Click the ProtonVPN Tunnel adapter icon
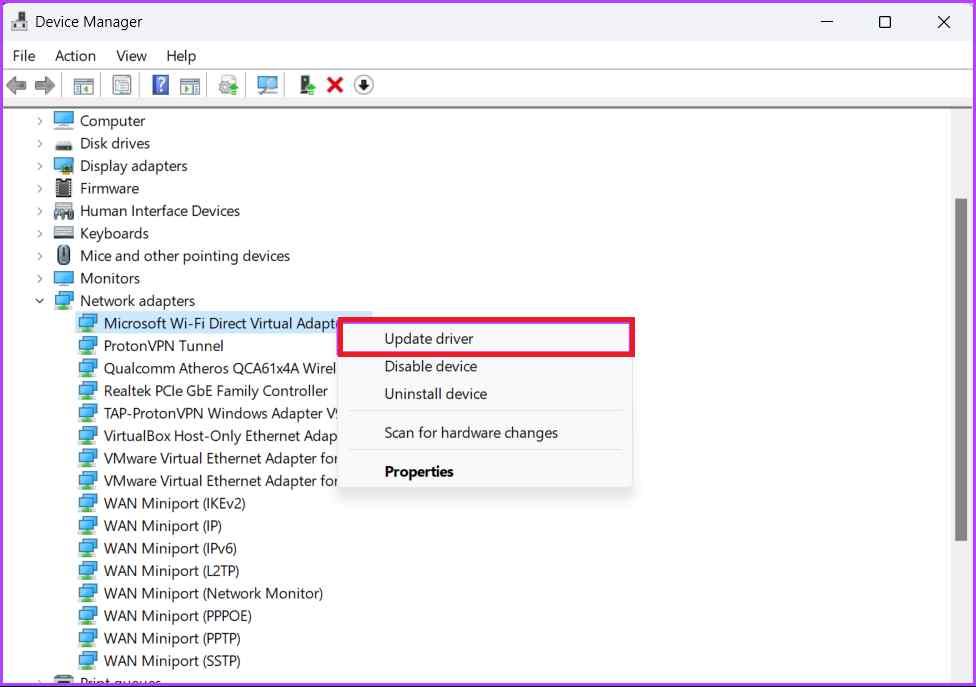 pos(88,345)
